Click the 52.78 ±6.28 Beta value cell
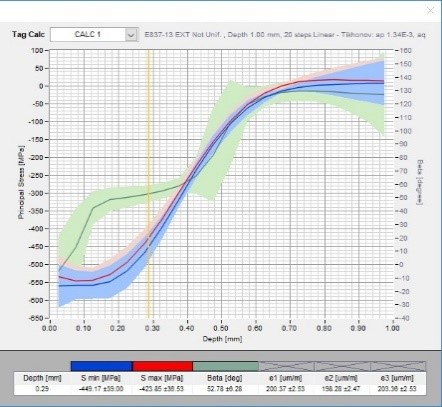 pos(225,389)
